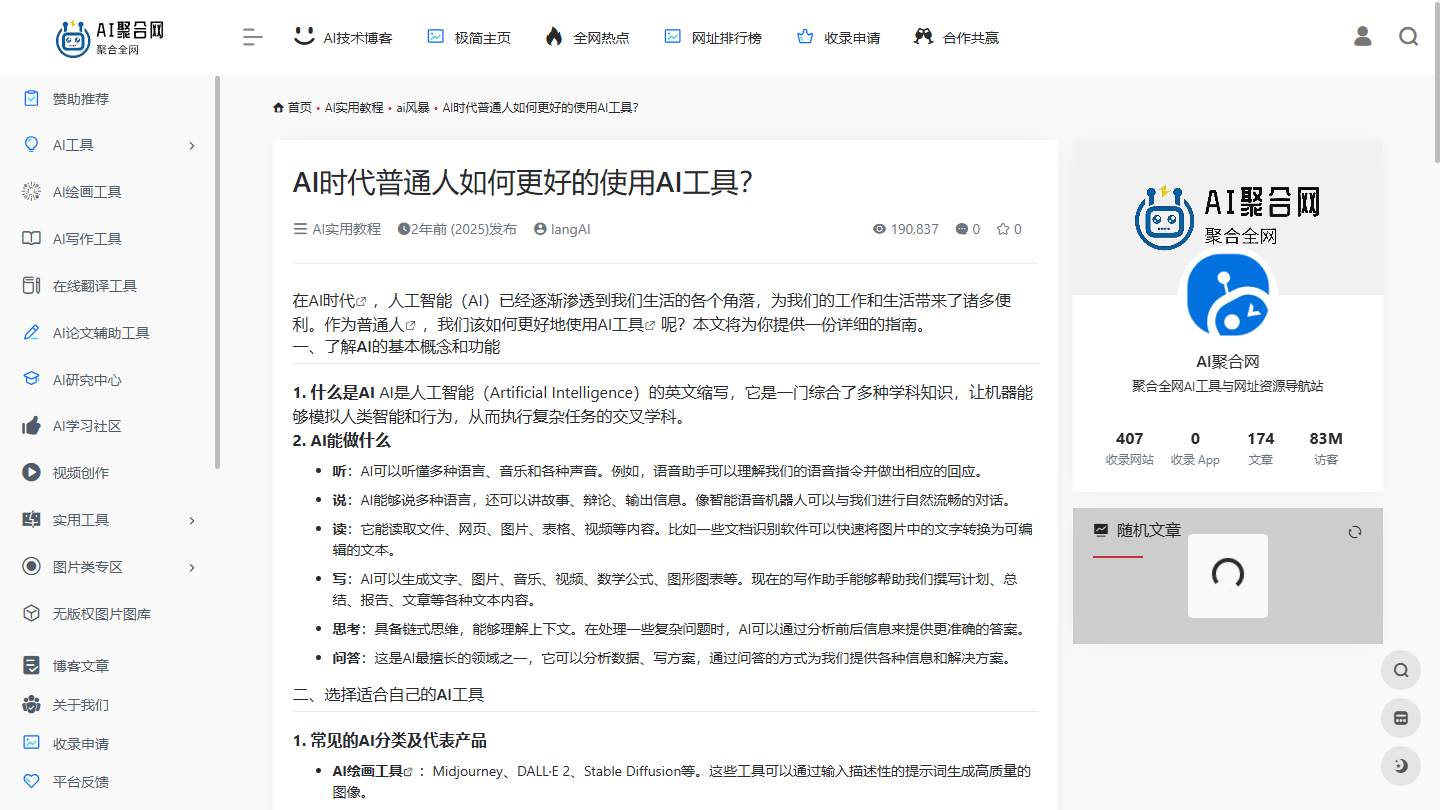This screenshot has height=810, width=1440.
Task: Click the header search magnifier icon
Action: click(x=1408, y=37)
